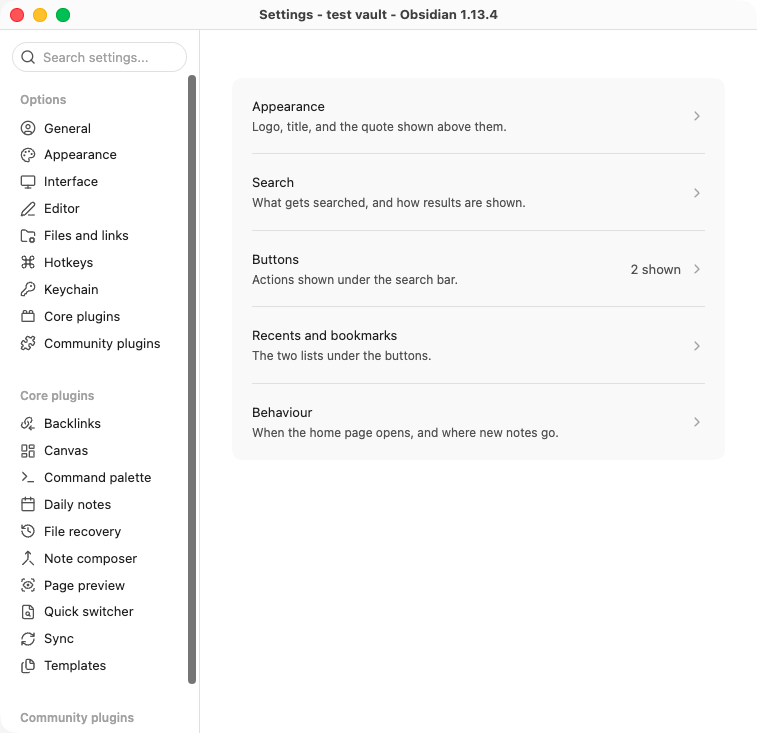Image resolution: width=757 pixels, height=733 pixels.
Task: Open the Files and links tab label
Action: point(86,236)
